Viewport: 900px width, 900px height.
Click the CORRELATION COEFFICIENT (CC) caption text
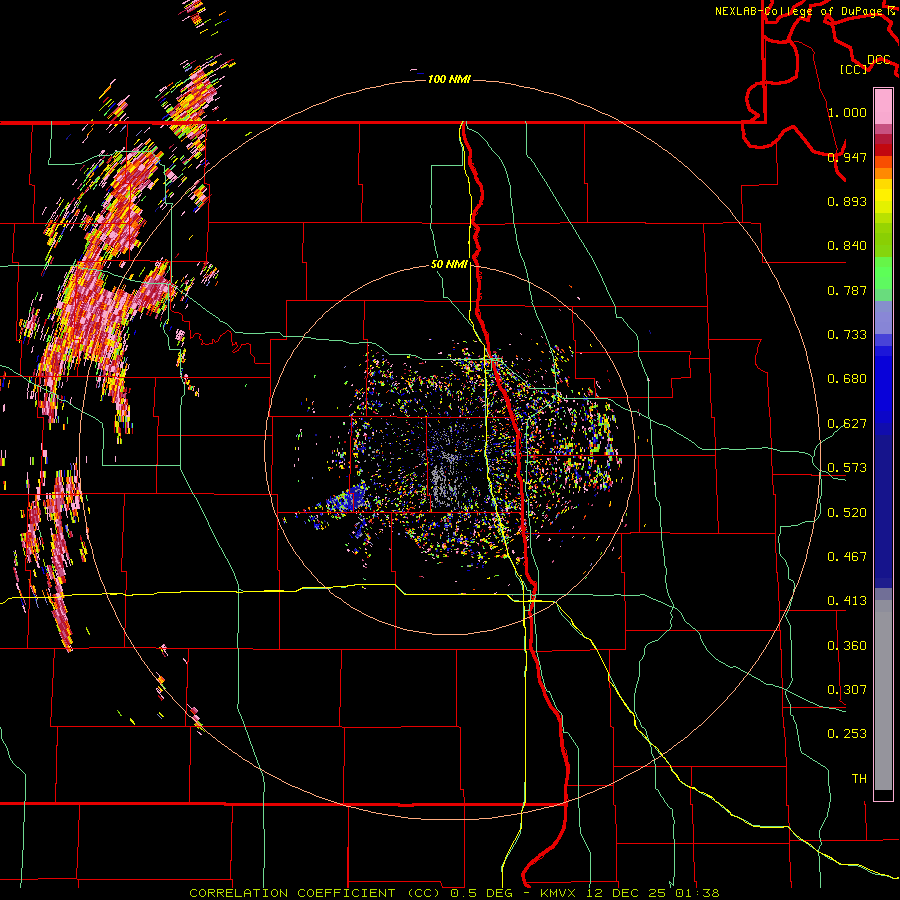click(314, 893)
